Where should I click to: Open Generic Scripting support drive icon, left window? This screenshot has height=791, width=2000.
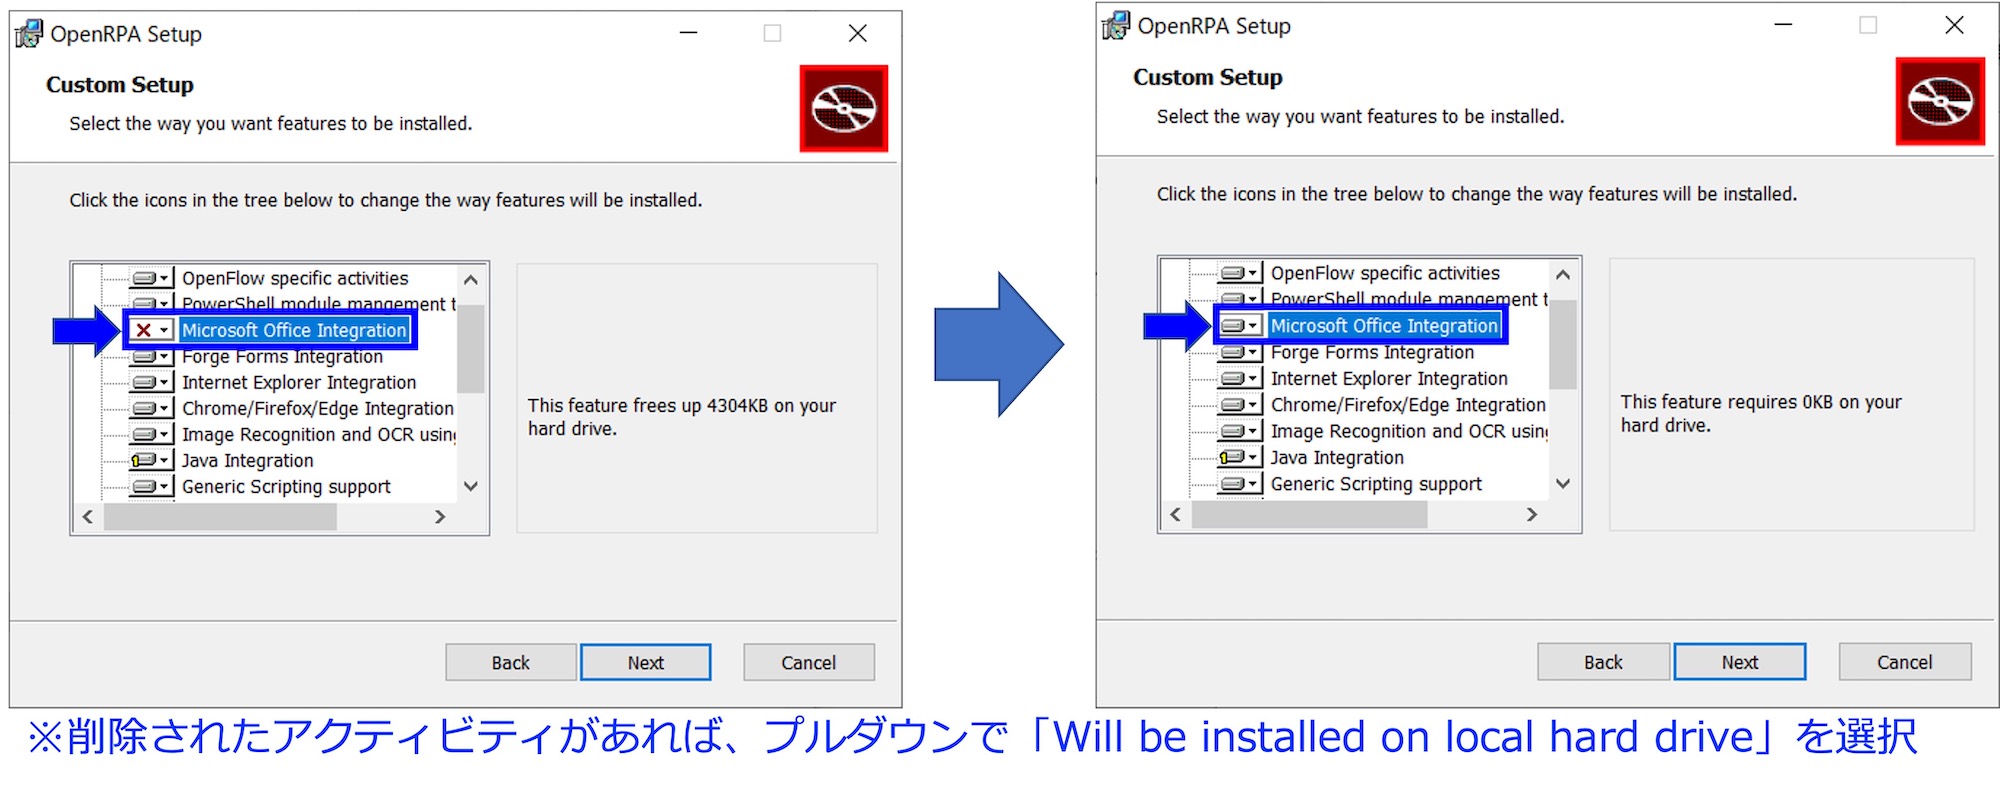pos(152,486)
